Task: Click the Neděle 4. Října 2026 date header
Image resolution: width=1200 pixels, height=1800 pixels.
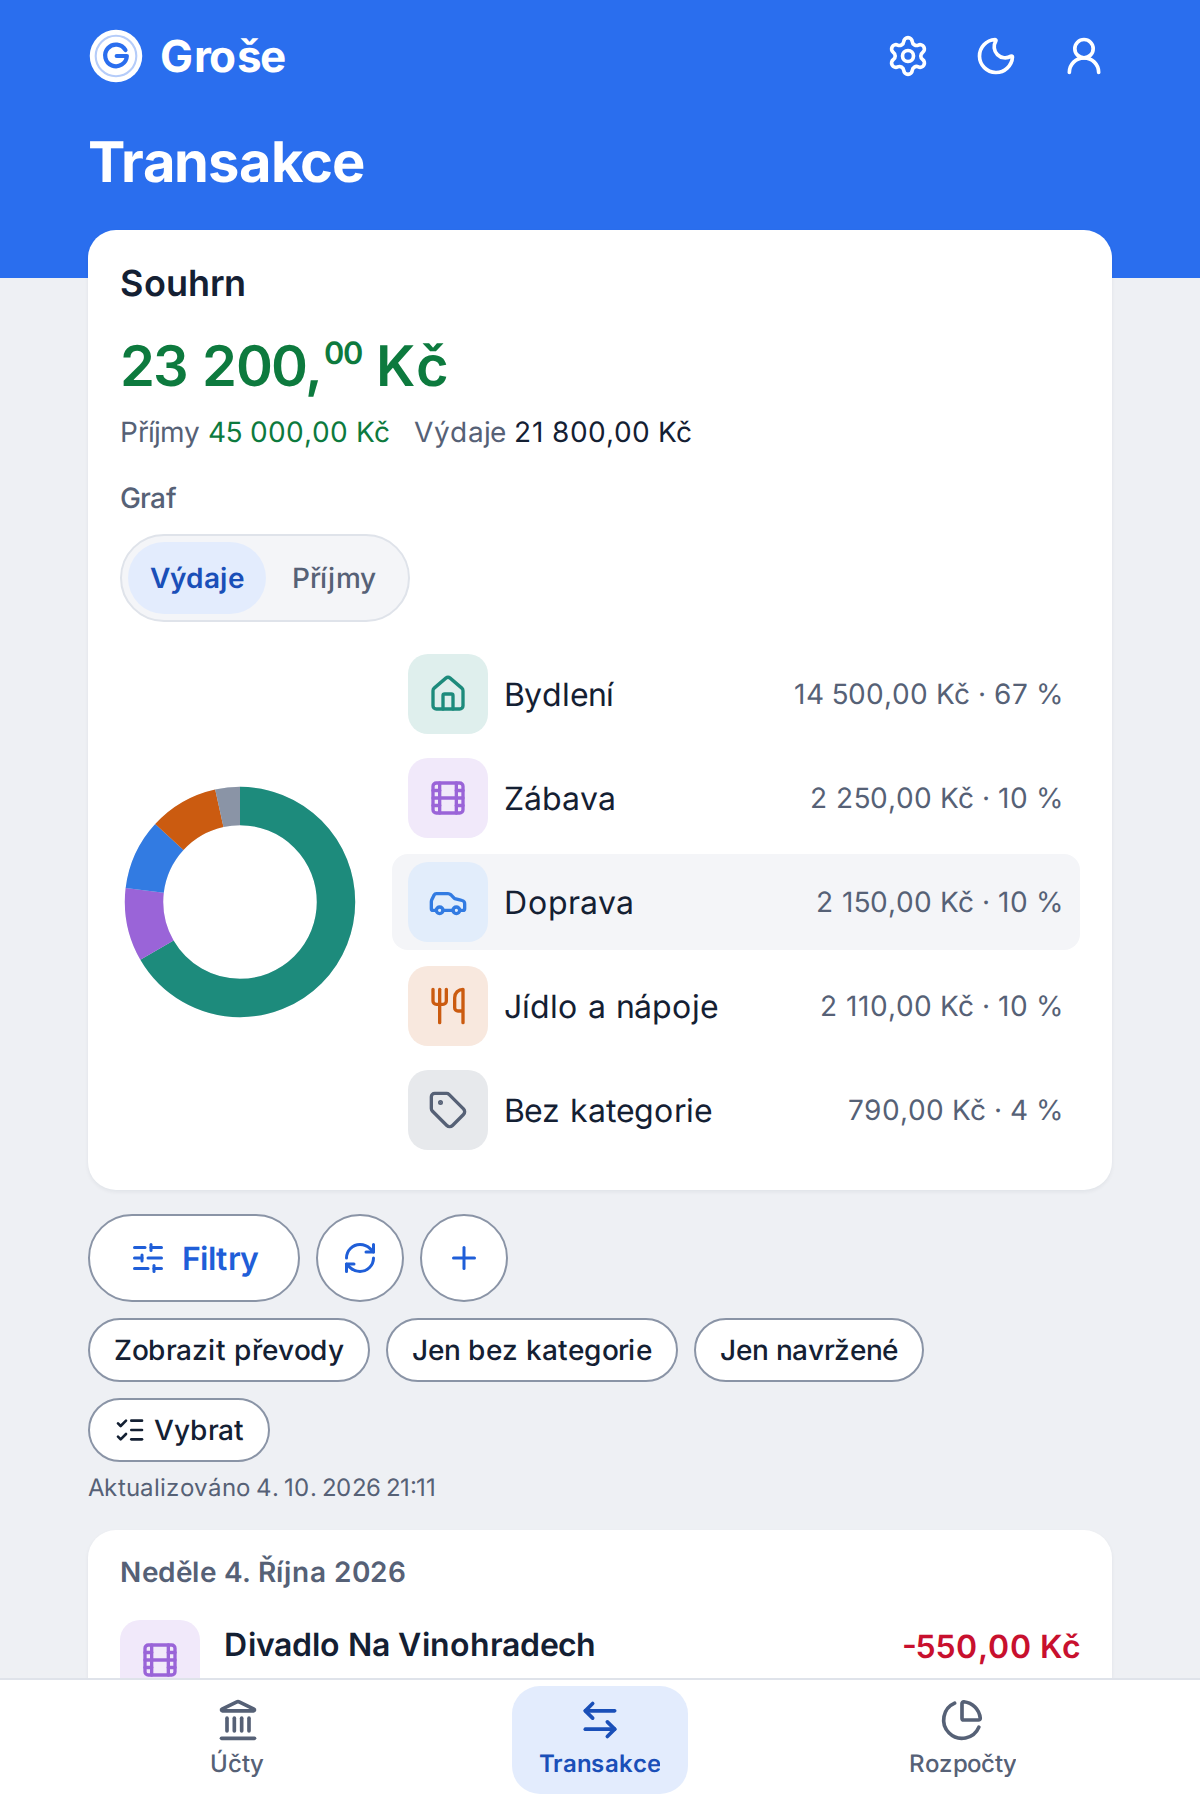Action: [263, 1572]
